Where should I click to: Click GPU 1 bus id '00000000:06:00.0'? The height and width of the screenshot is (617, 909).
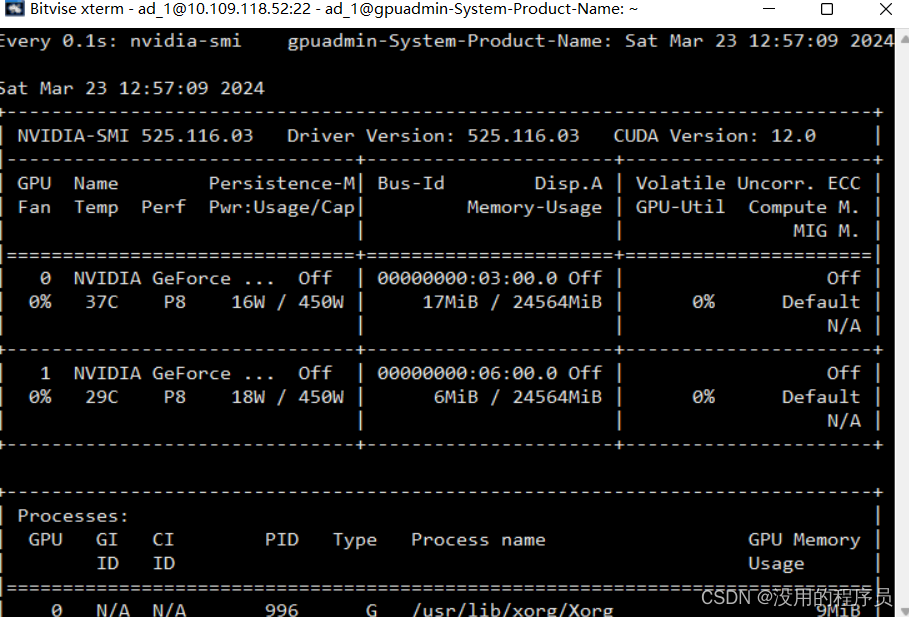click(467, 373)
